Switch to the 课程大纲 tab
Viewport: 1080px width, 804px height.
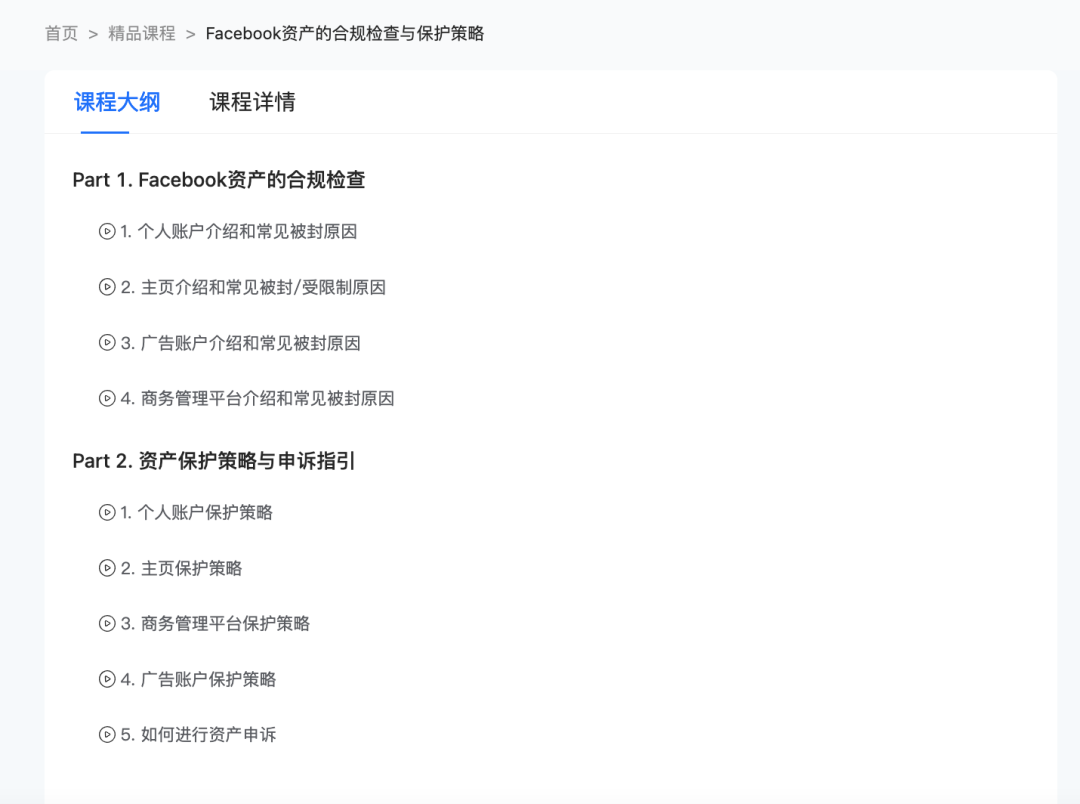click(117, 102)
